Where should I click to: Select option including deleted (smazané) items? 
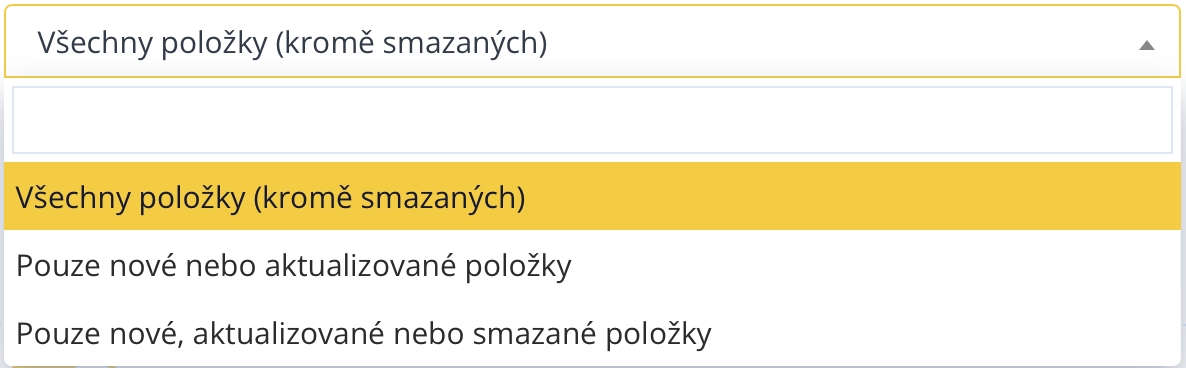592,332
